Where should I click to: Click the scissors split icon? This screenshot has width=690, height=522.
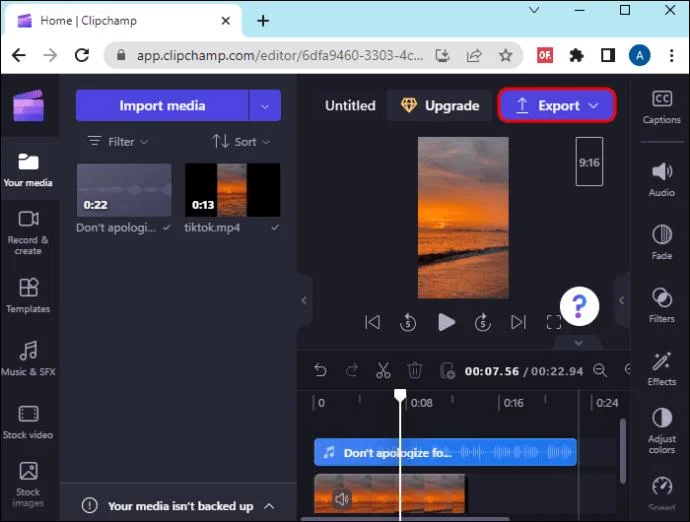tap(383, 371)
